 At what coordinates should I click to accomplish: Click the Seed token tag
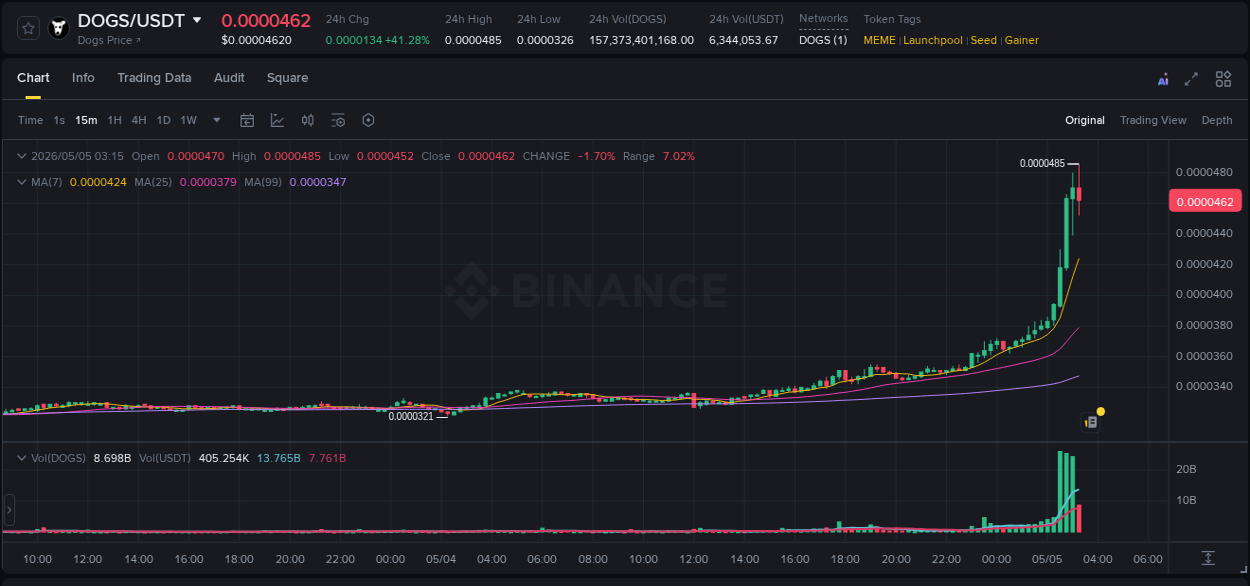click(x=983, y=40)
